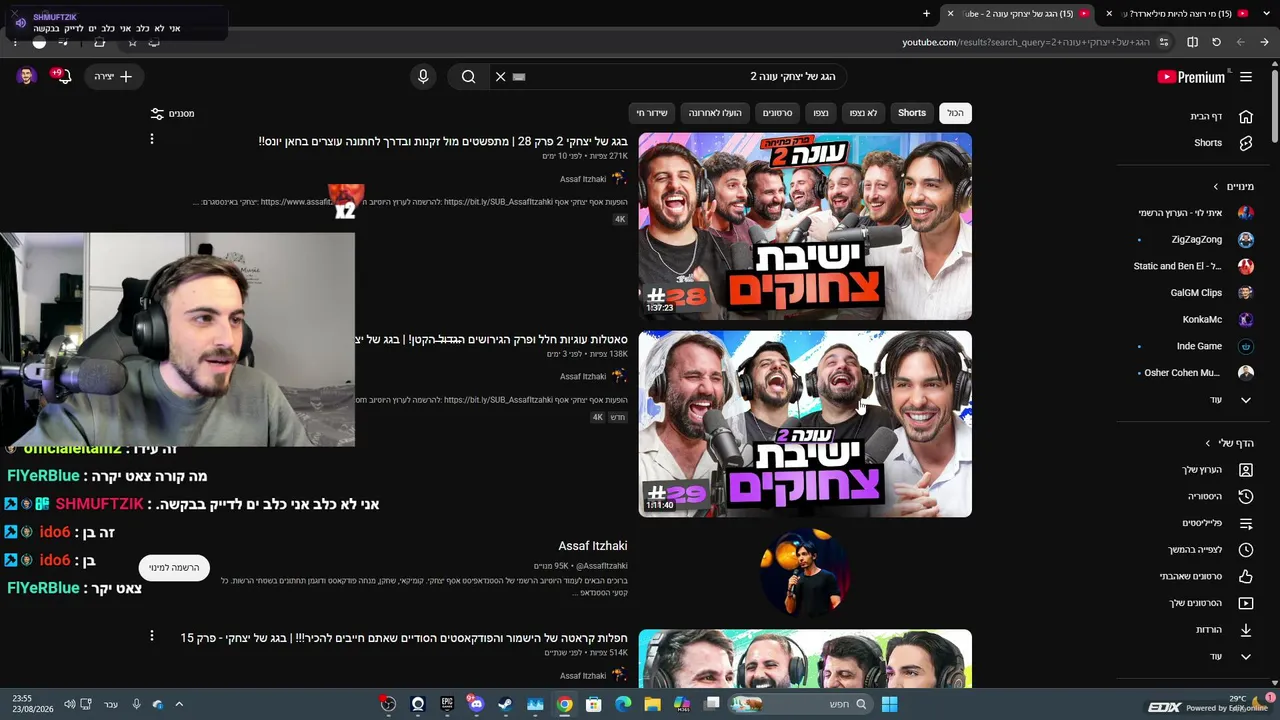
Task: Show hidden system tray icons chevron
Action: pos(179,704)
